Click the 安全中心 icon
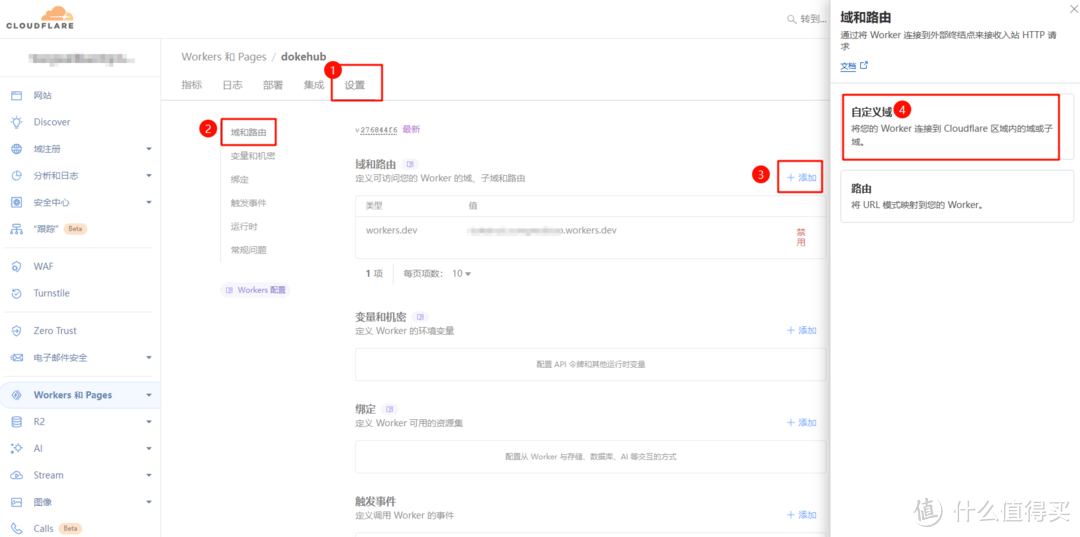Screen dimensions: 1080x537 [17, 203]
